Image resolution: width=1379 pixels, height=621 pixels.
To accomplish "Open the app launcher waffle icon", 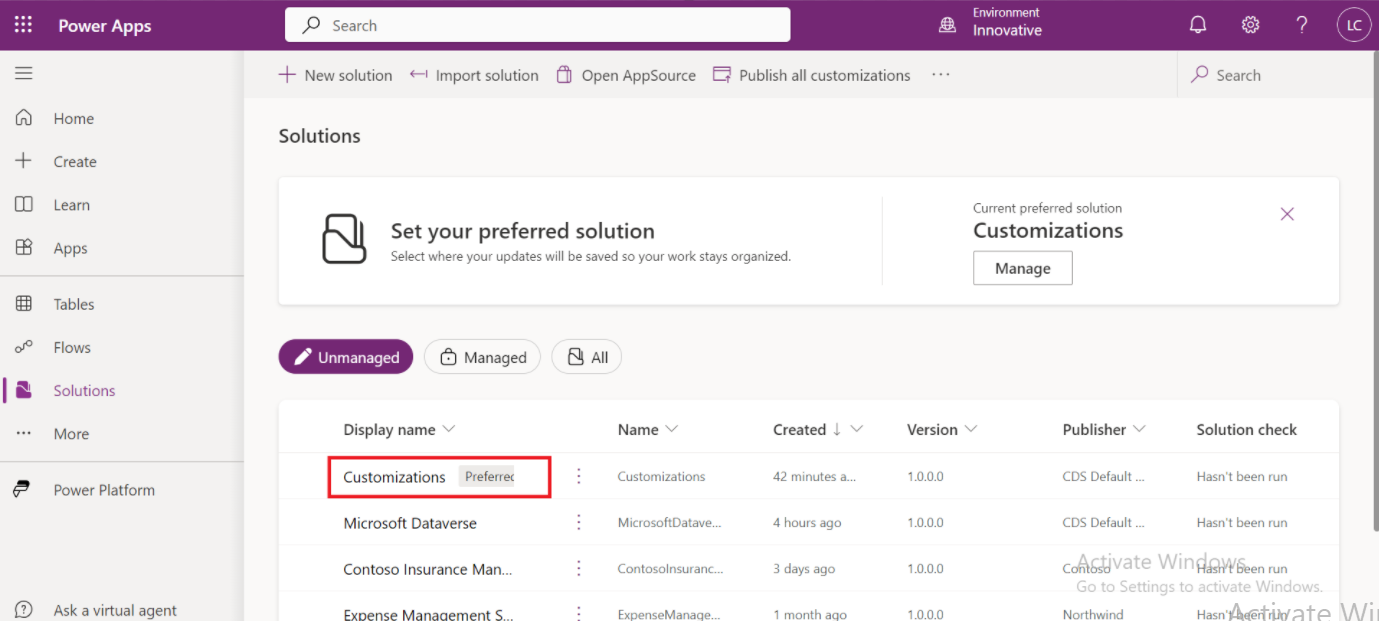I will (x=23, y=25).
